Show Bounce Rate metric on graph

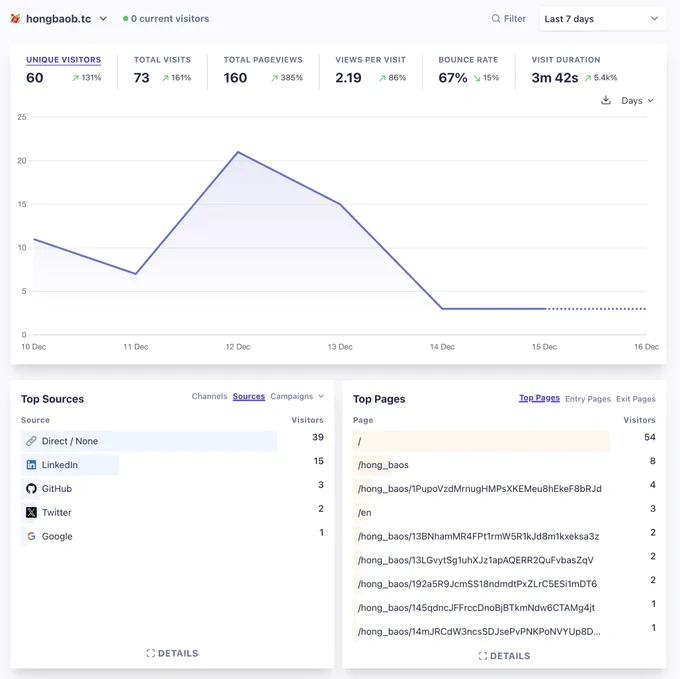coord(468,60)
